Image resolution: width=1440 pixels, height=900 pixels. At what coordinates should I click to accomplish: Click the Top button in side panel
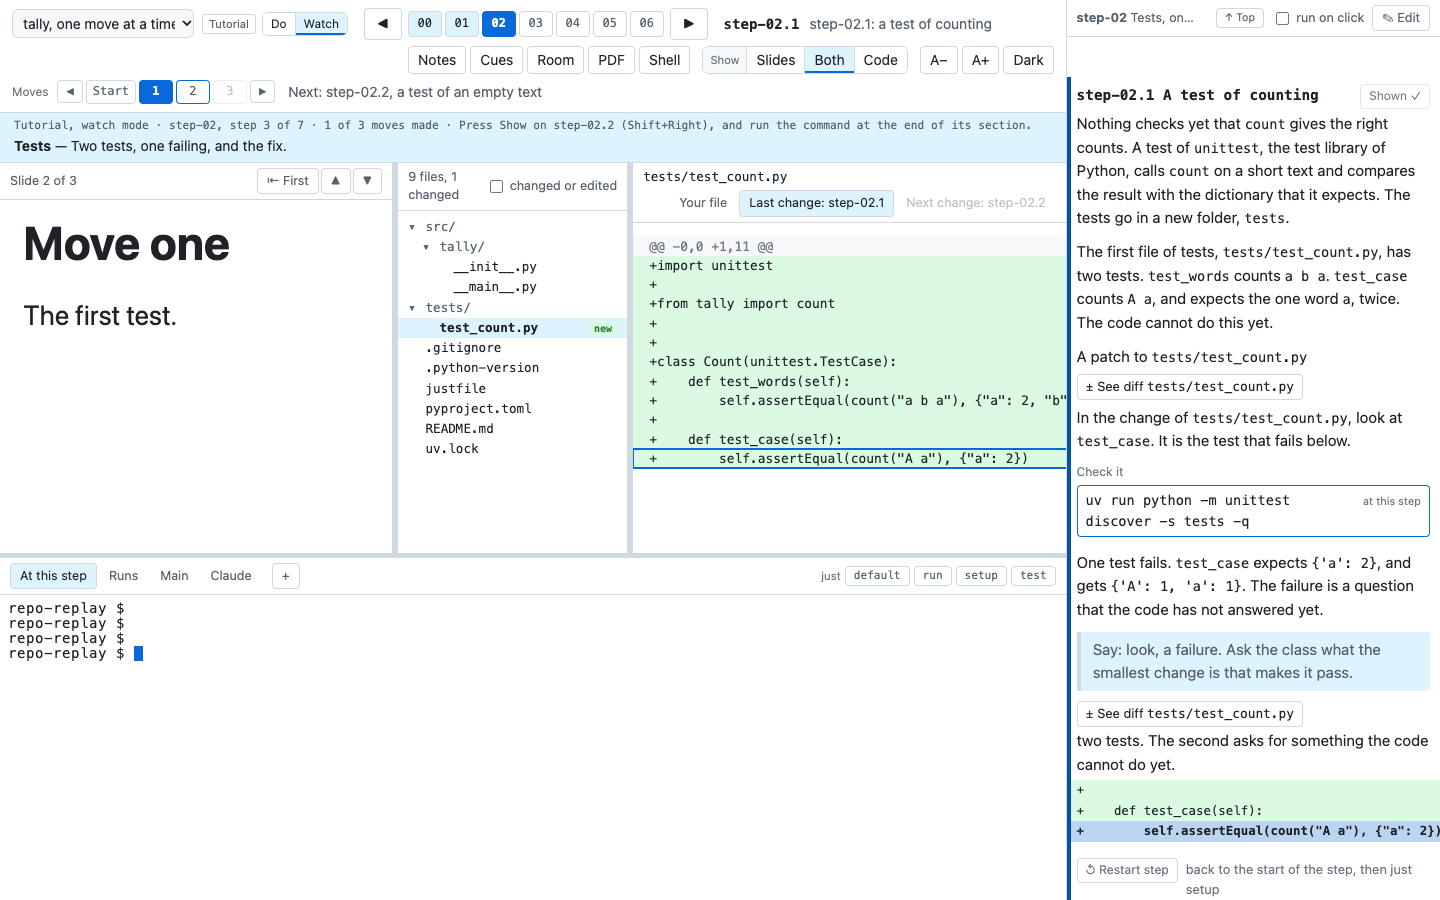[1240, 18]
